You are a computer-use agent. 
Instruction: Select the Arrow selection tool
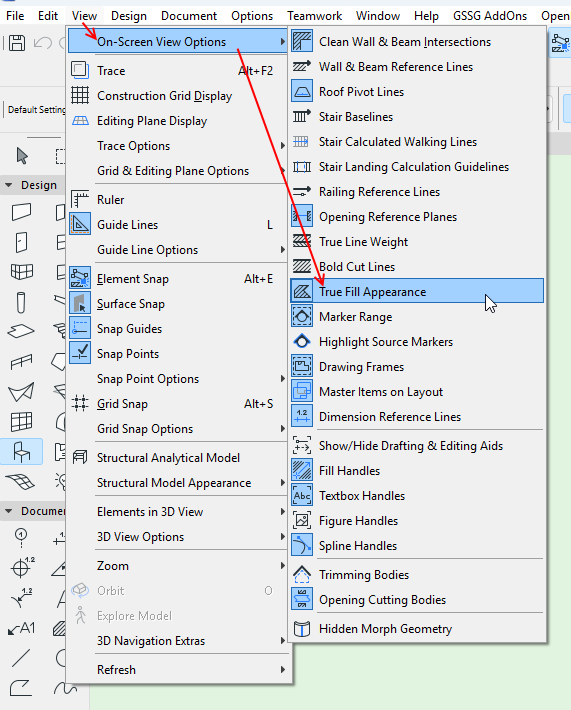(22, 156)
